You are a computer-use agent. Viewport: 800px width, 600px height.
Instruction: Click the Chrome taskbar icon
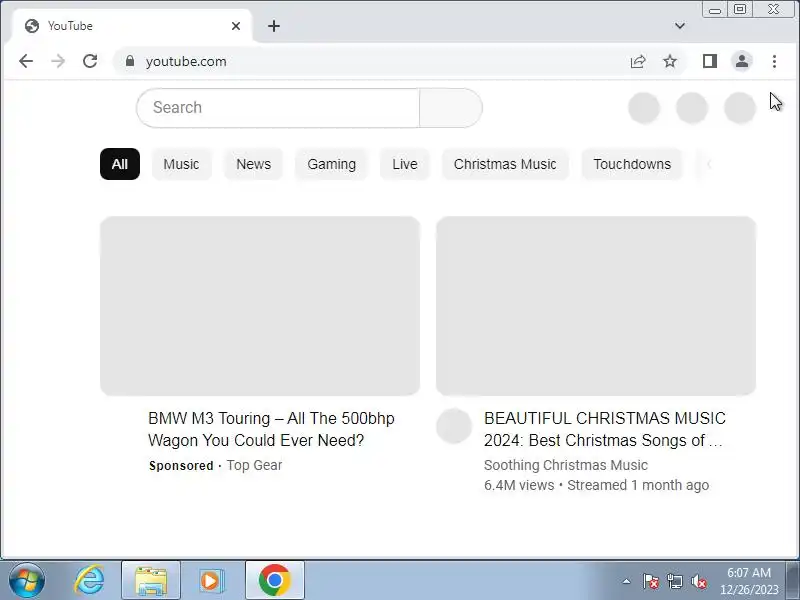tap(274, 581)
